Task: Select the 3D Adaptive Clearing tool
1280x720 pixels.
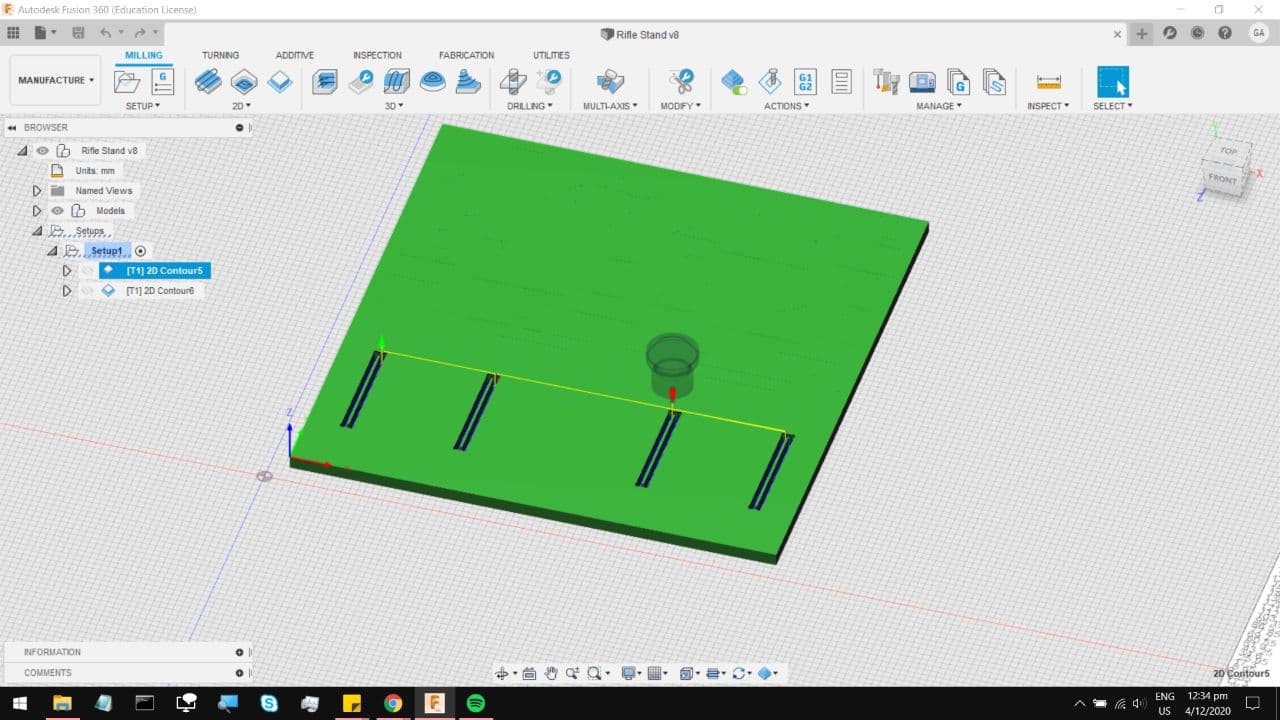Action: (x=325, y=81)
